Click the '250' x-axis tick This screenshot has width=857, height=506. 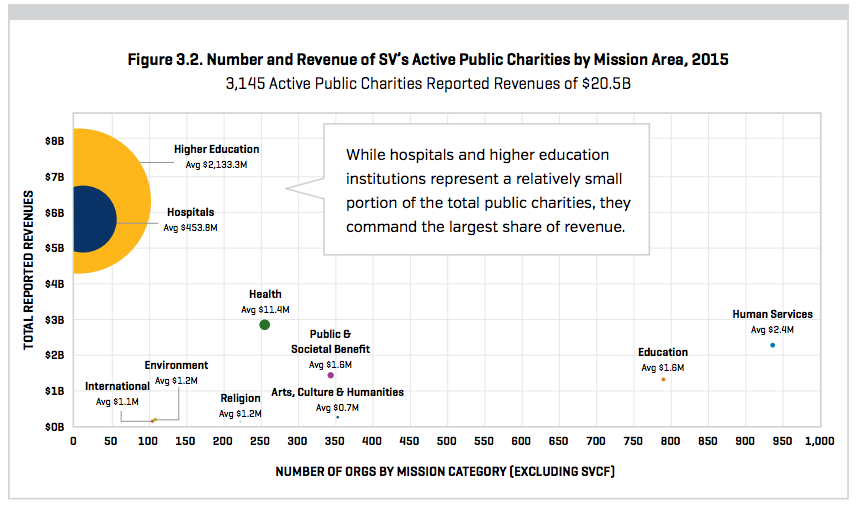coord(260,441)
